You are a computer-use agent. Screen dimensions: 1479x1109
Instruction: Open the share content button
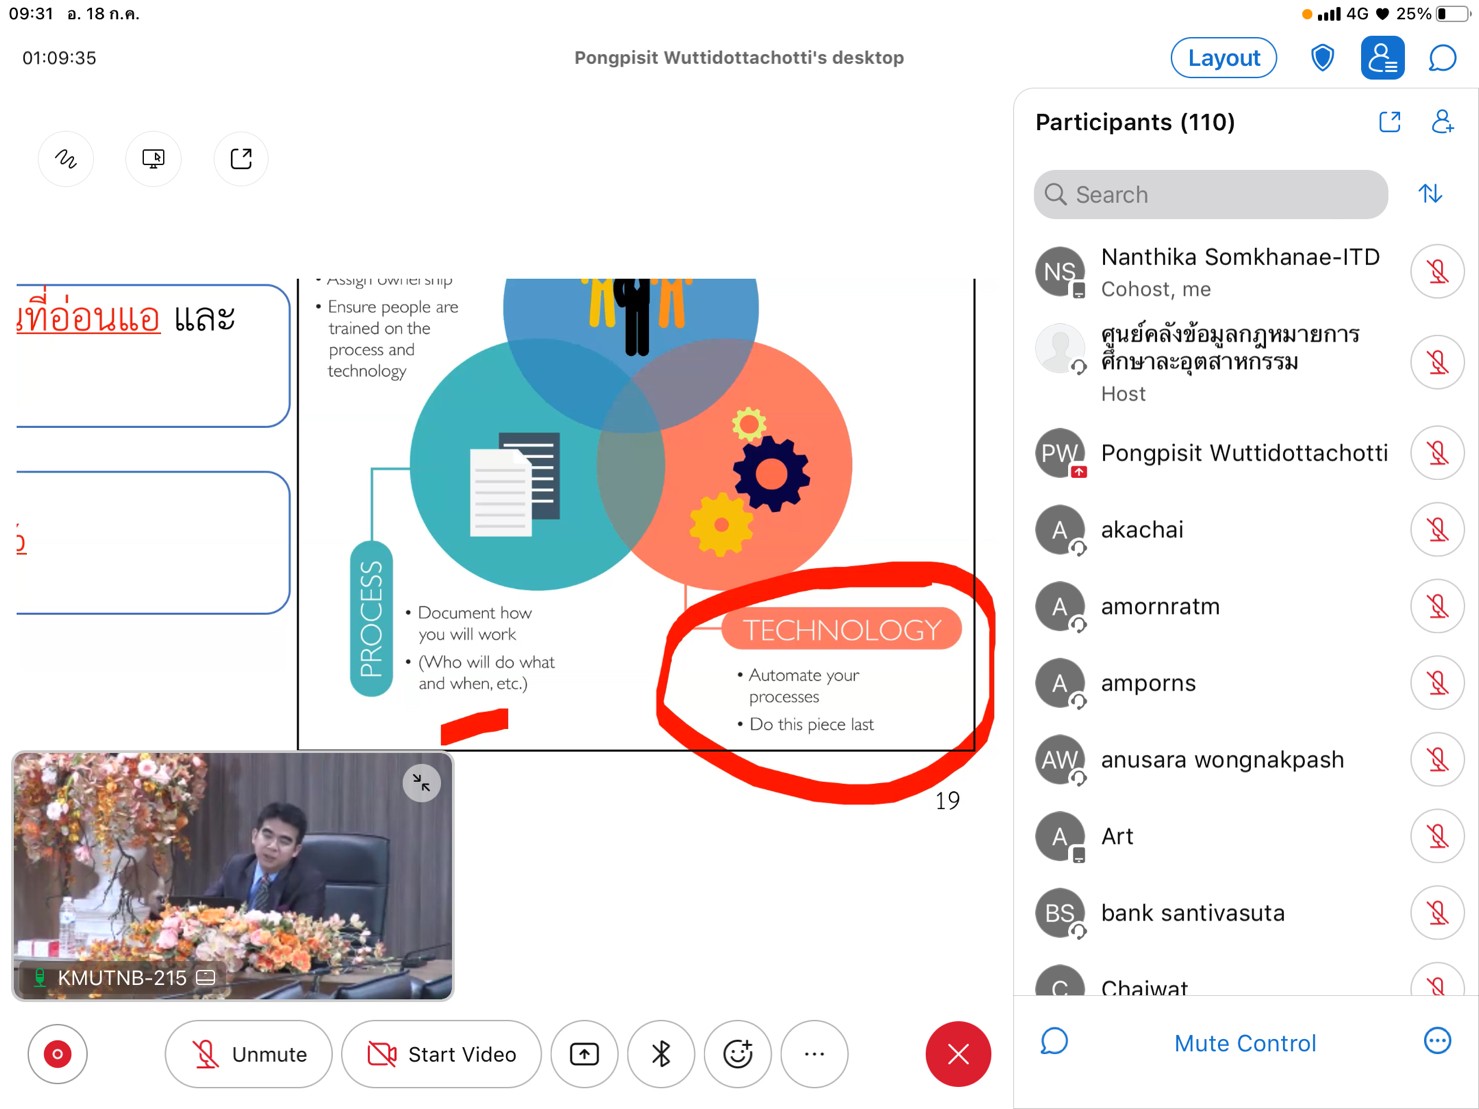[585, 1054]
